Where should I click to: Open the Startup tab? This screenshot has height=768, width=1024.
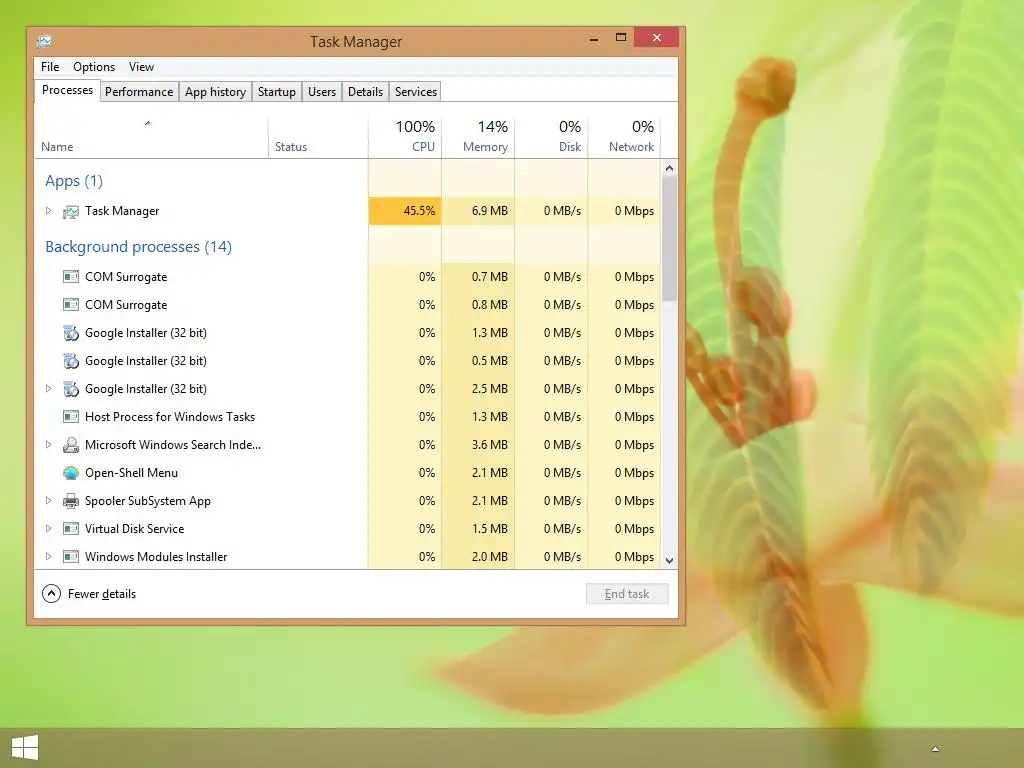(277, 92)
